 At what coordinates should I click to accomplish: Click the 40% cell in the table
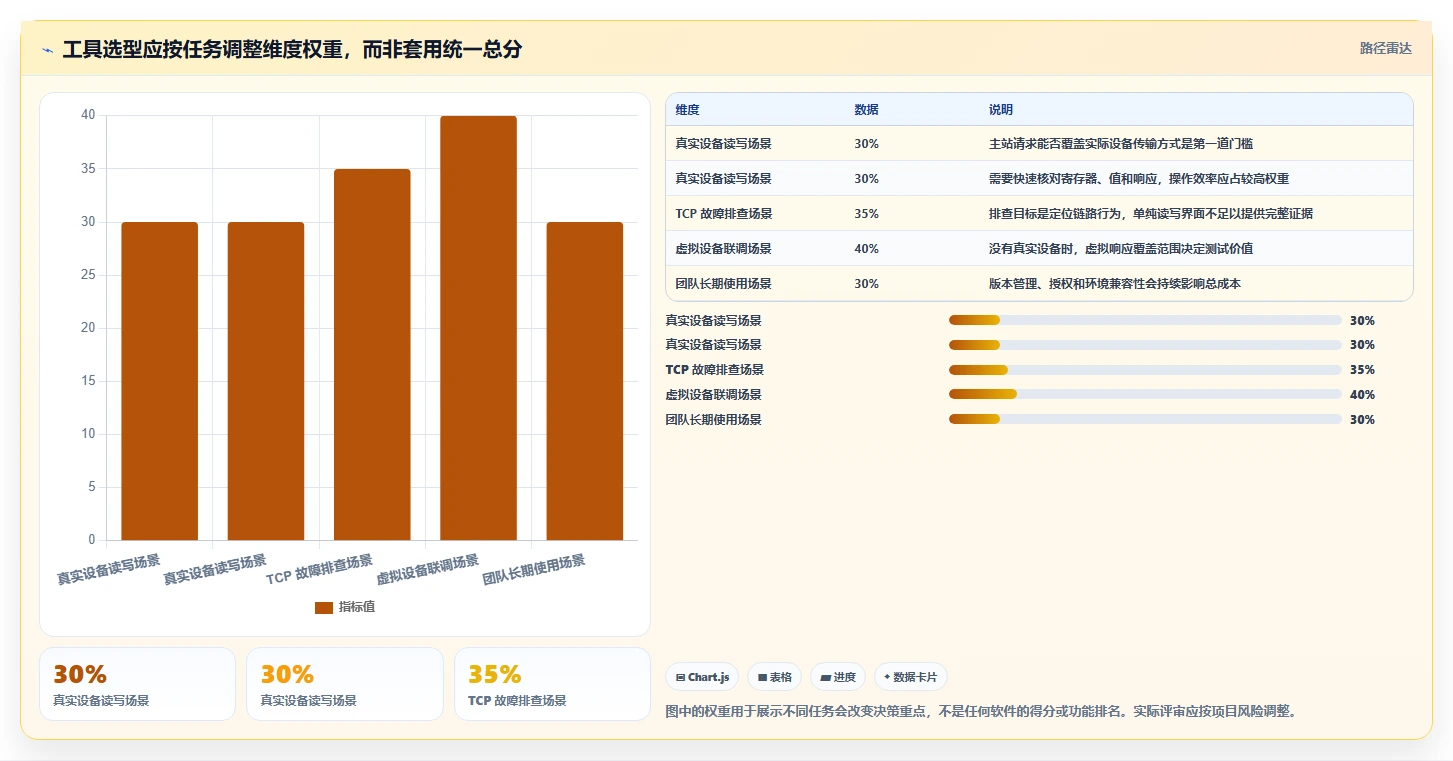(x=866, y=249)
